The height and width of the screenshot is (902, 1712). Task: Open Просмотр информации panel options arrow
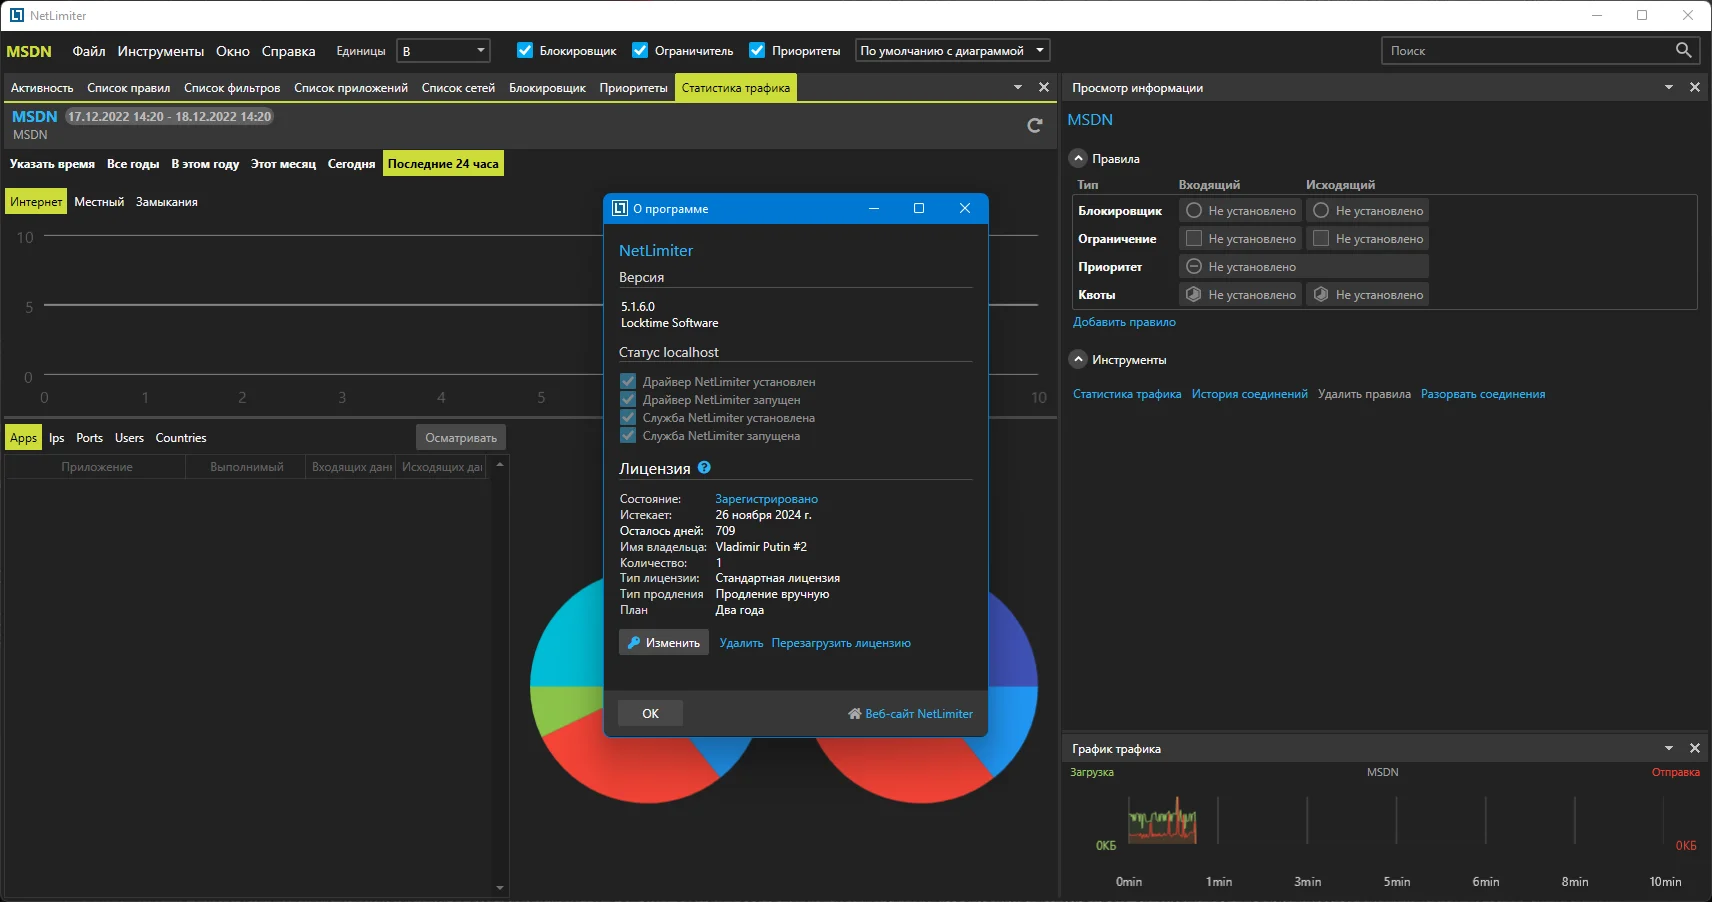click(x=1669, y=87)
